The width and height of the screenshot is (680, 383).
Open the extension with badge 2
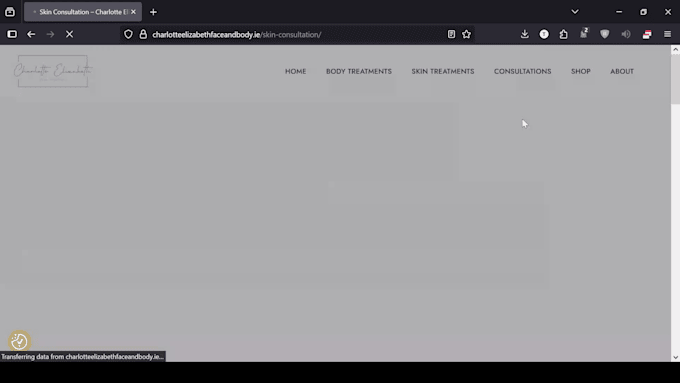click(584, 33)
